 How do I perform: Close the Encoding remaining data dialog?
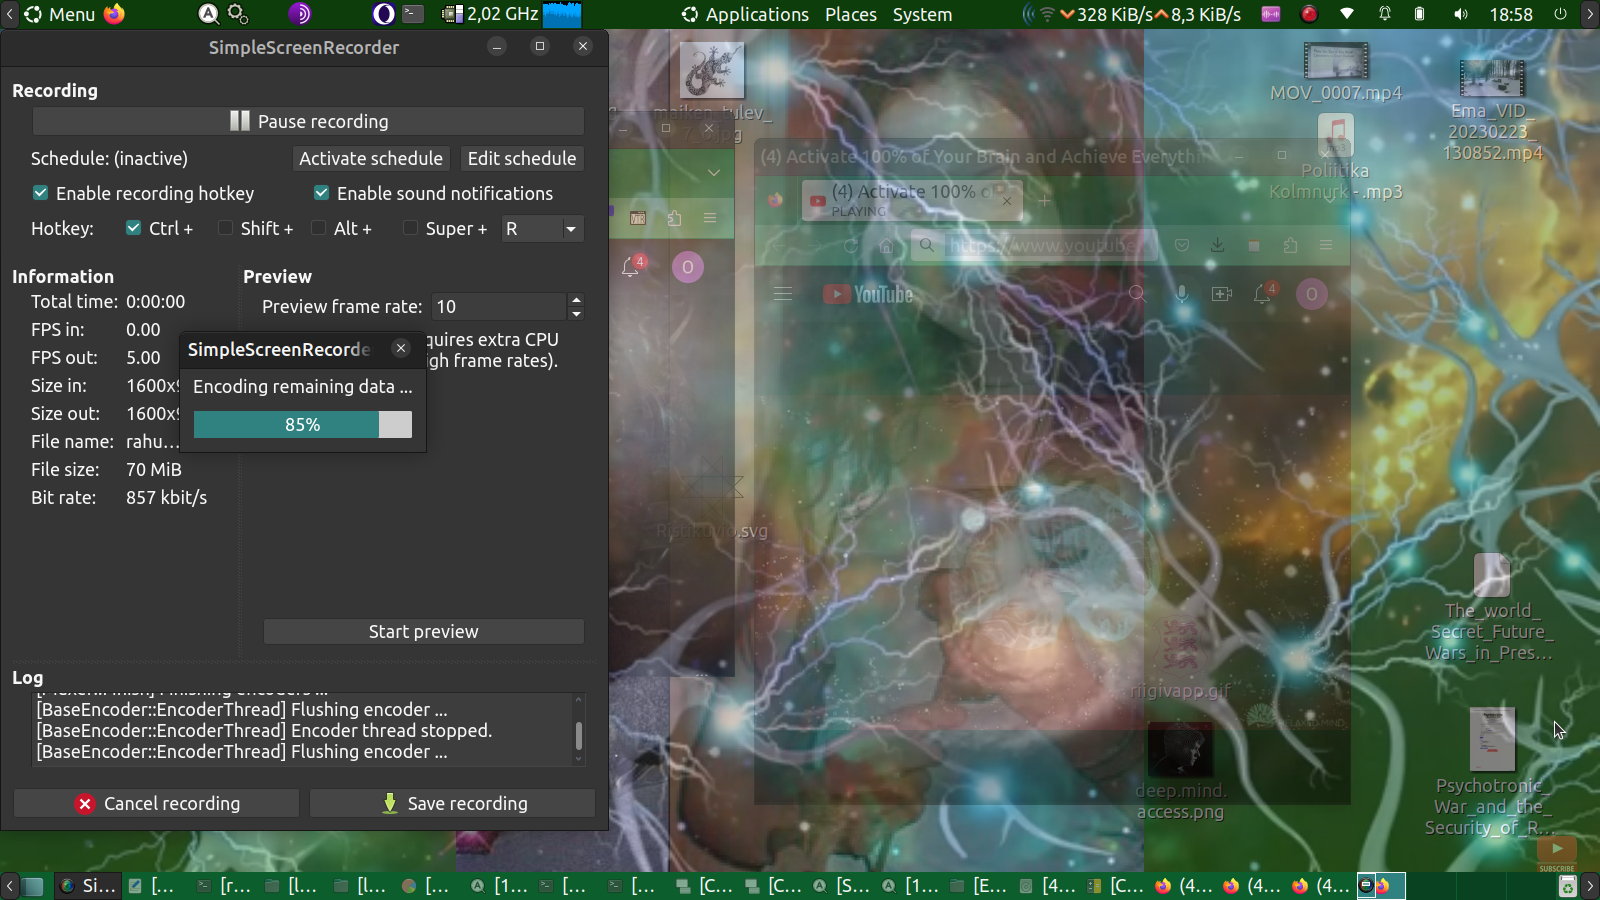(x=401, y=348)
